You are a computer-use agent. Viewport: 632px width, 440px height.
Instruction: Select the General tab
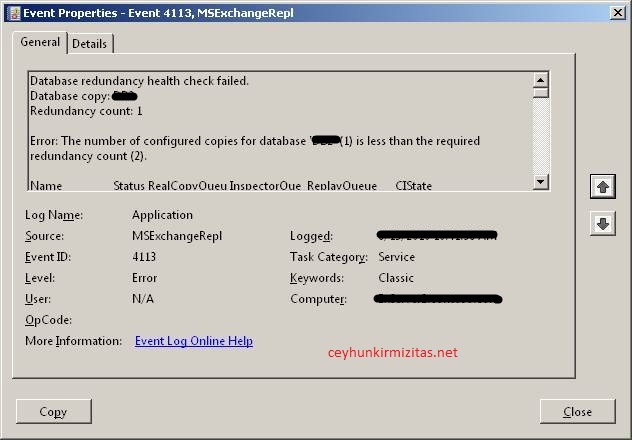(x=40, y=43)
